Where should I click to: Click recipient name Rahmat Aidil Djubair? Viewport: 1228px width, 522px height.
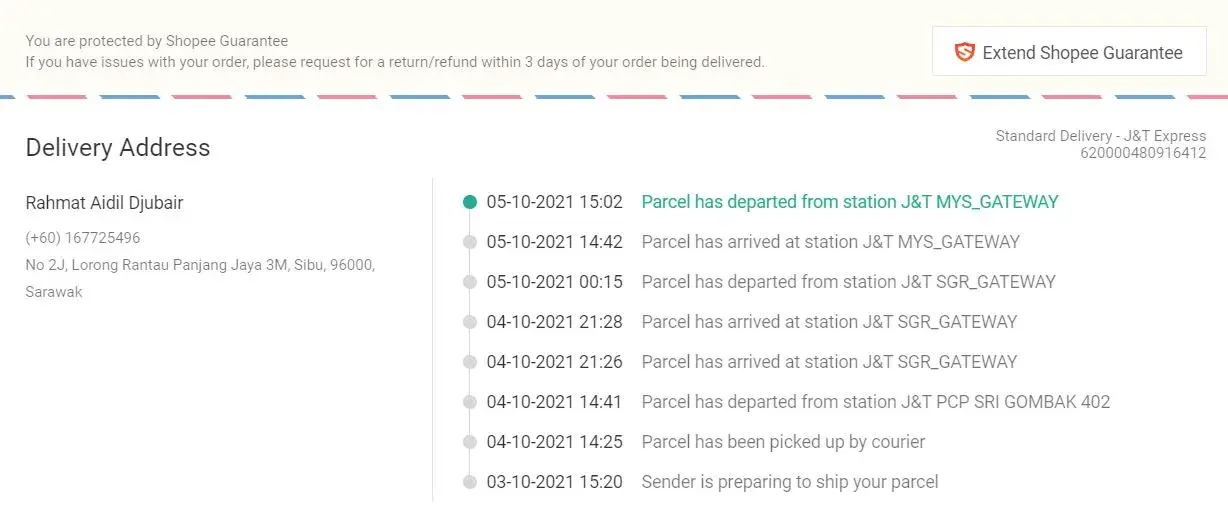pyautogui.click(x=104, y=203)
